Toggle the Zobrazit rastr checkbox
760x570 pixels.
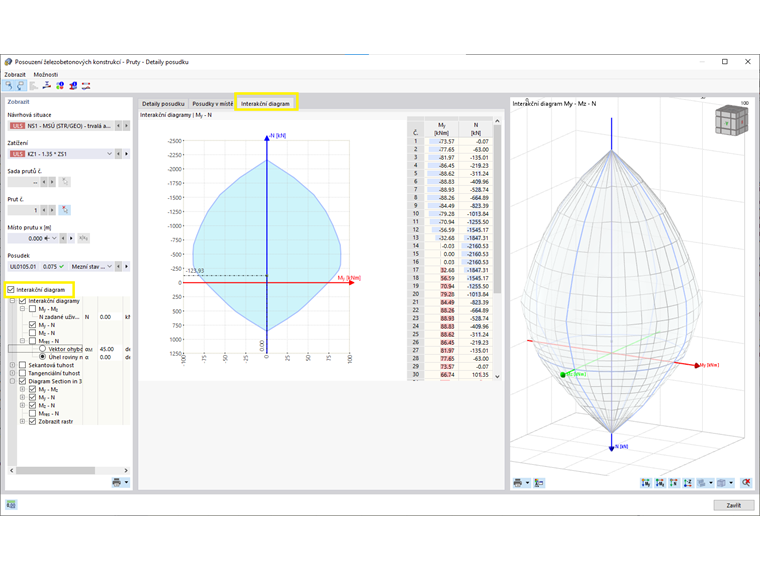32,422
